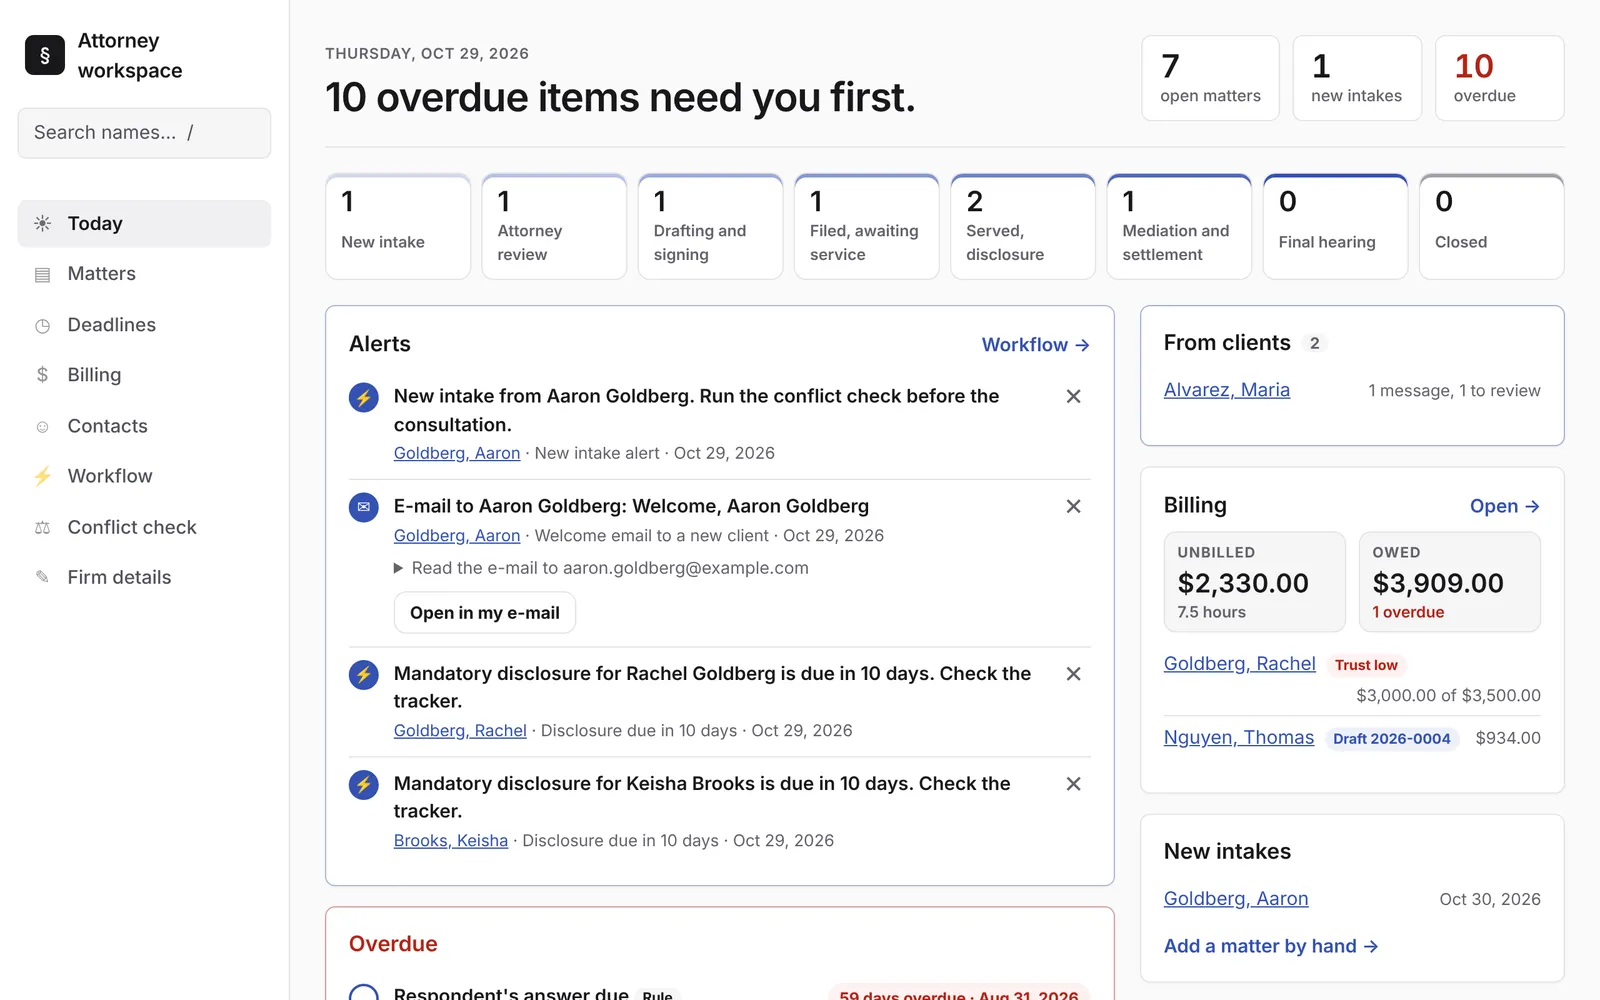Open Alvarez, Maria client link
1600x1000 pixels.
1227,390
